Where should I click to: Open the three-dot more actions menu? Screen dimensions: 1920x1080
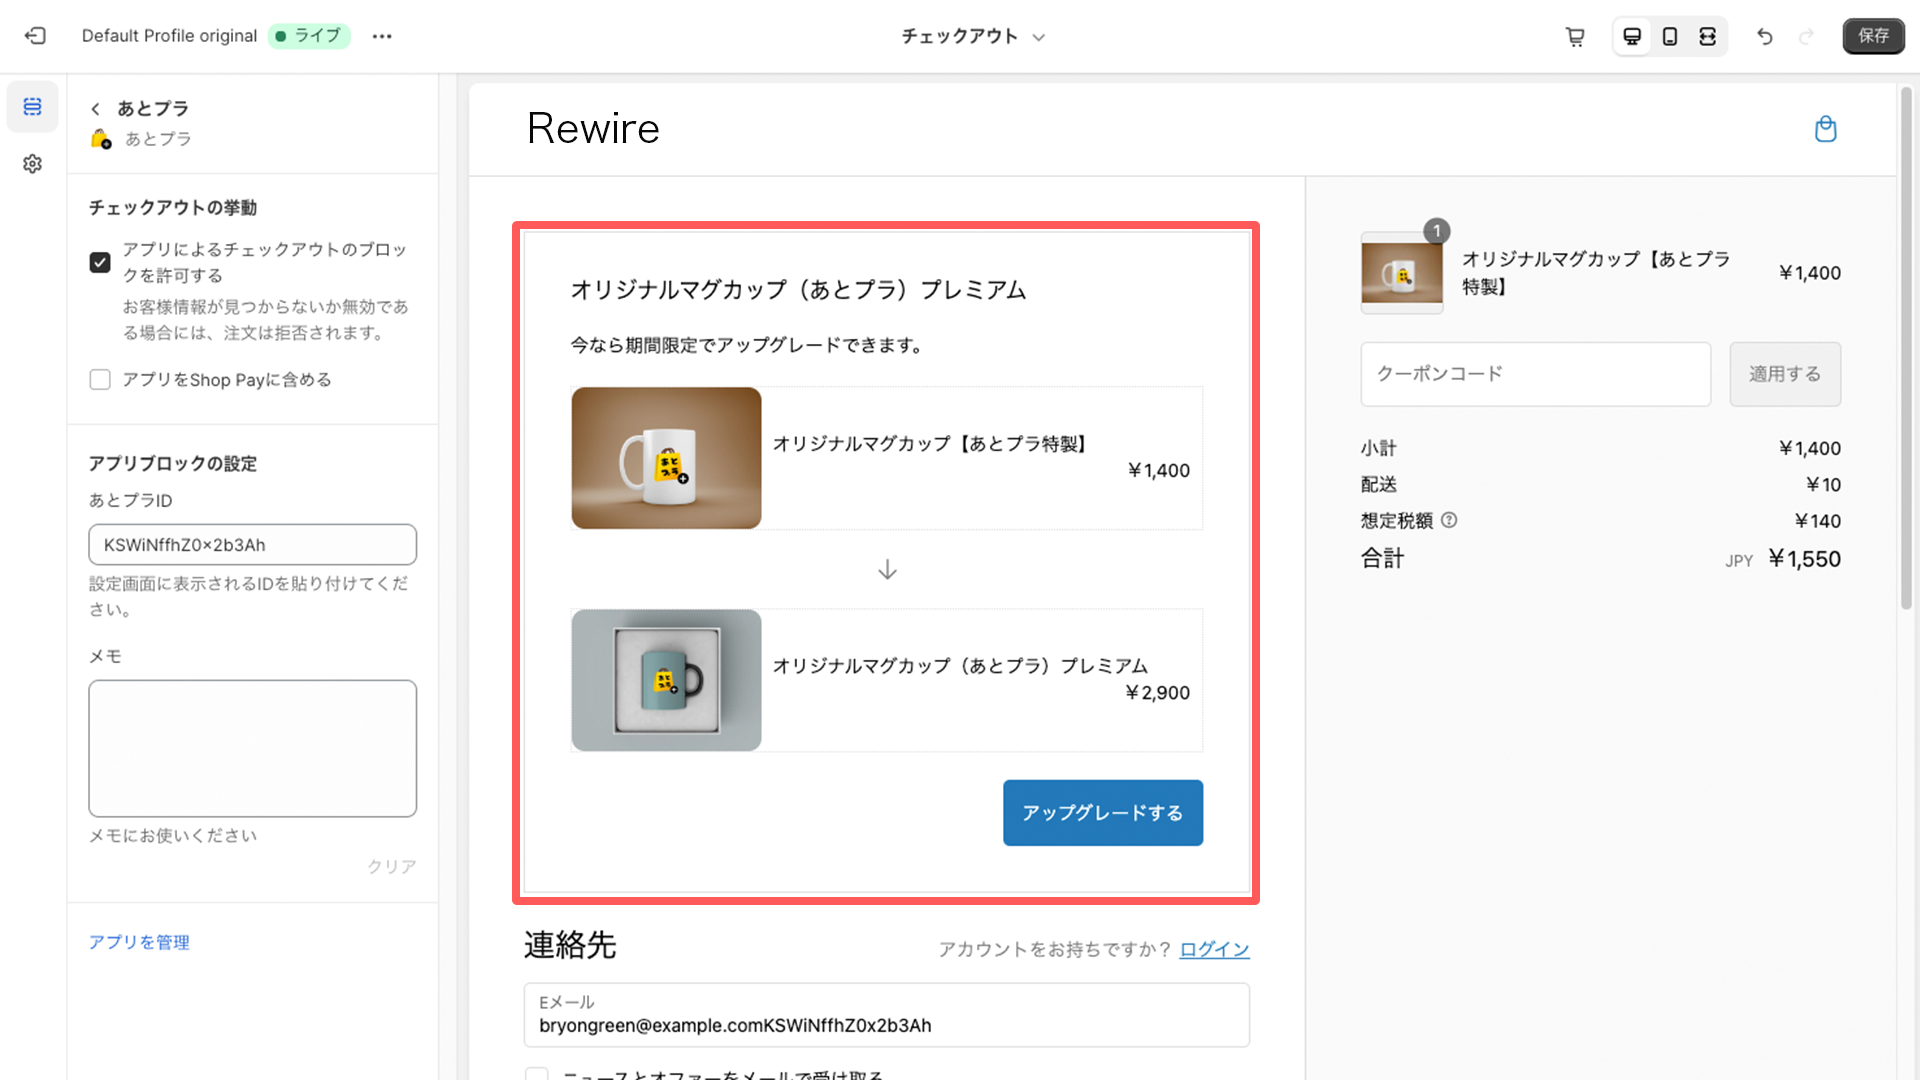tap(382, 36)
